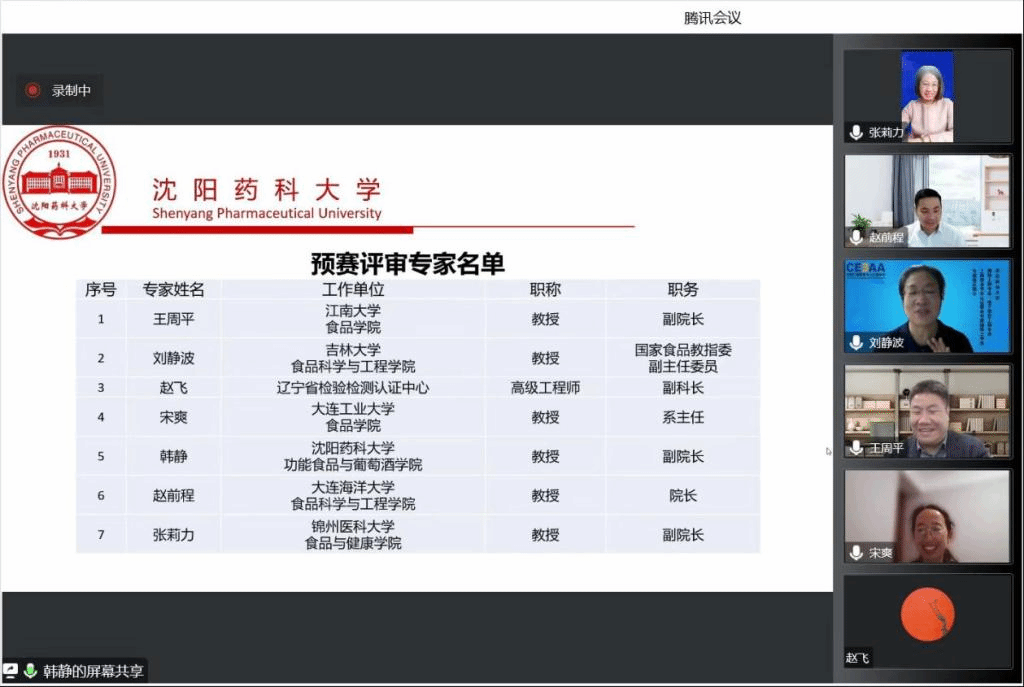Click the screen share icon at bottom left
This screenshot has width=1024, height=687.
[11, 671]
